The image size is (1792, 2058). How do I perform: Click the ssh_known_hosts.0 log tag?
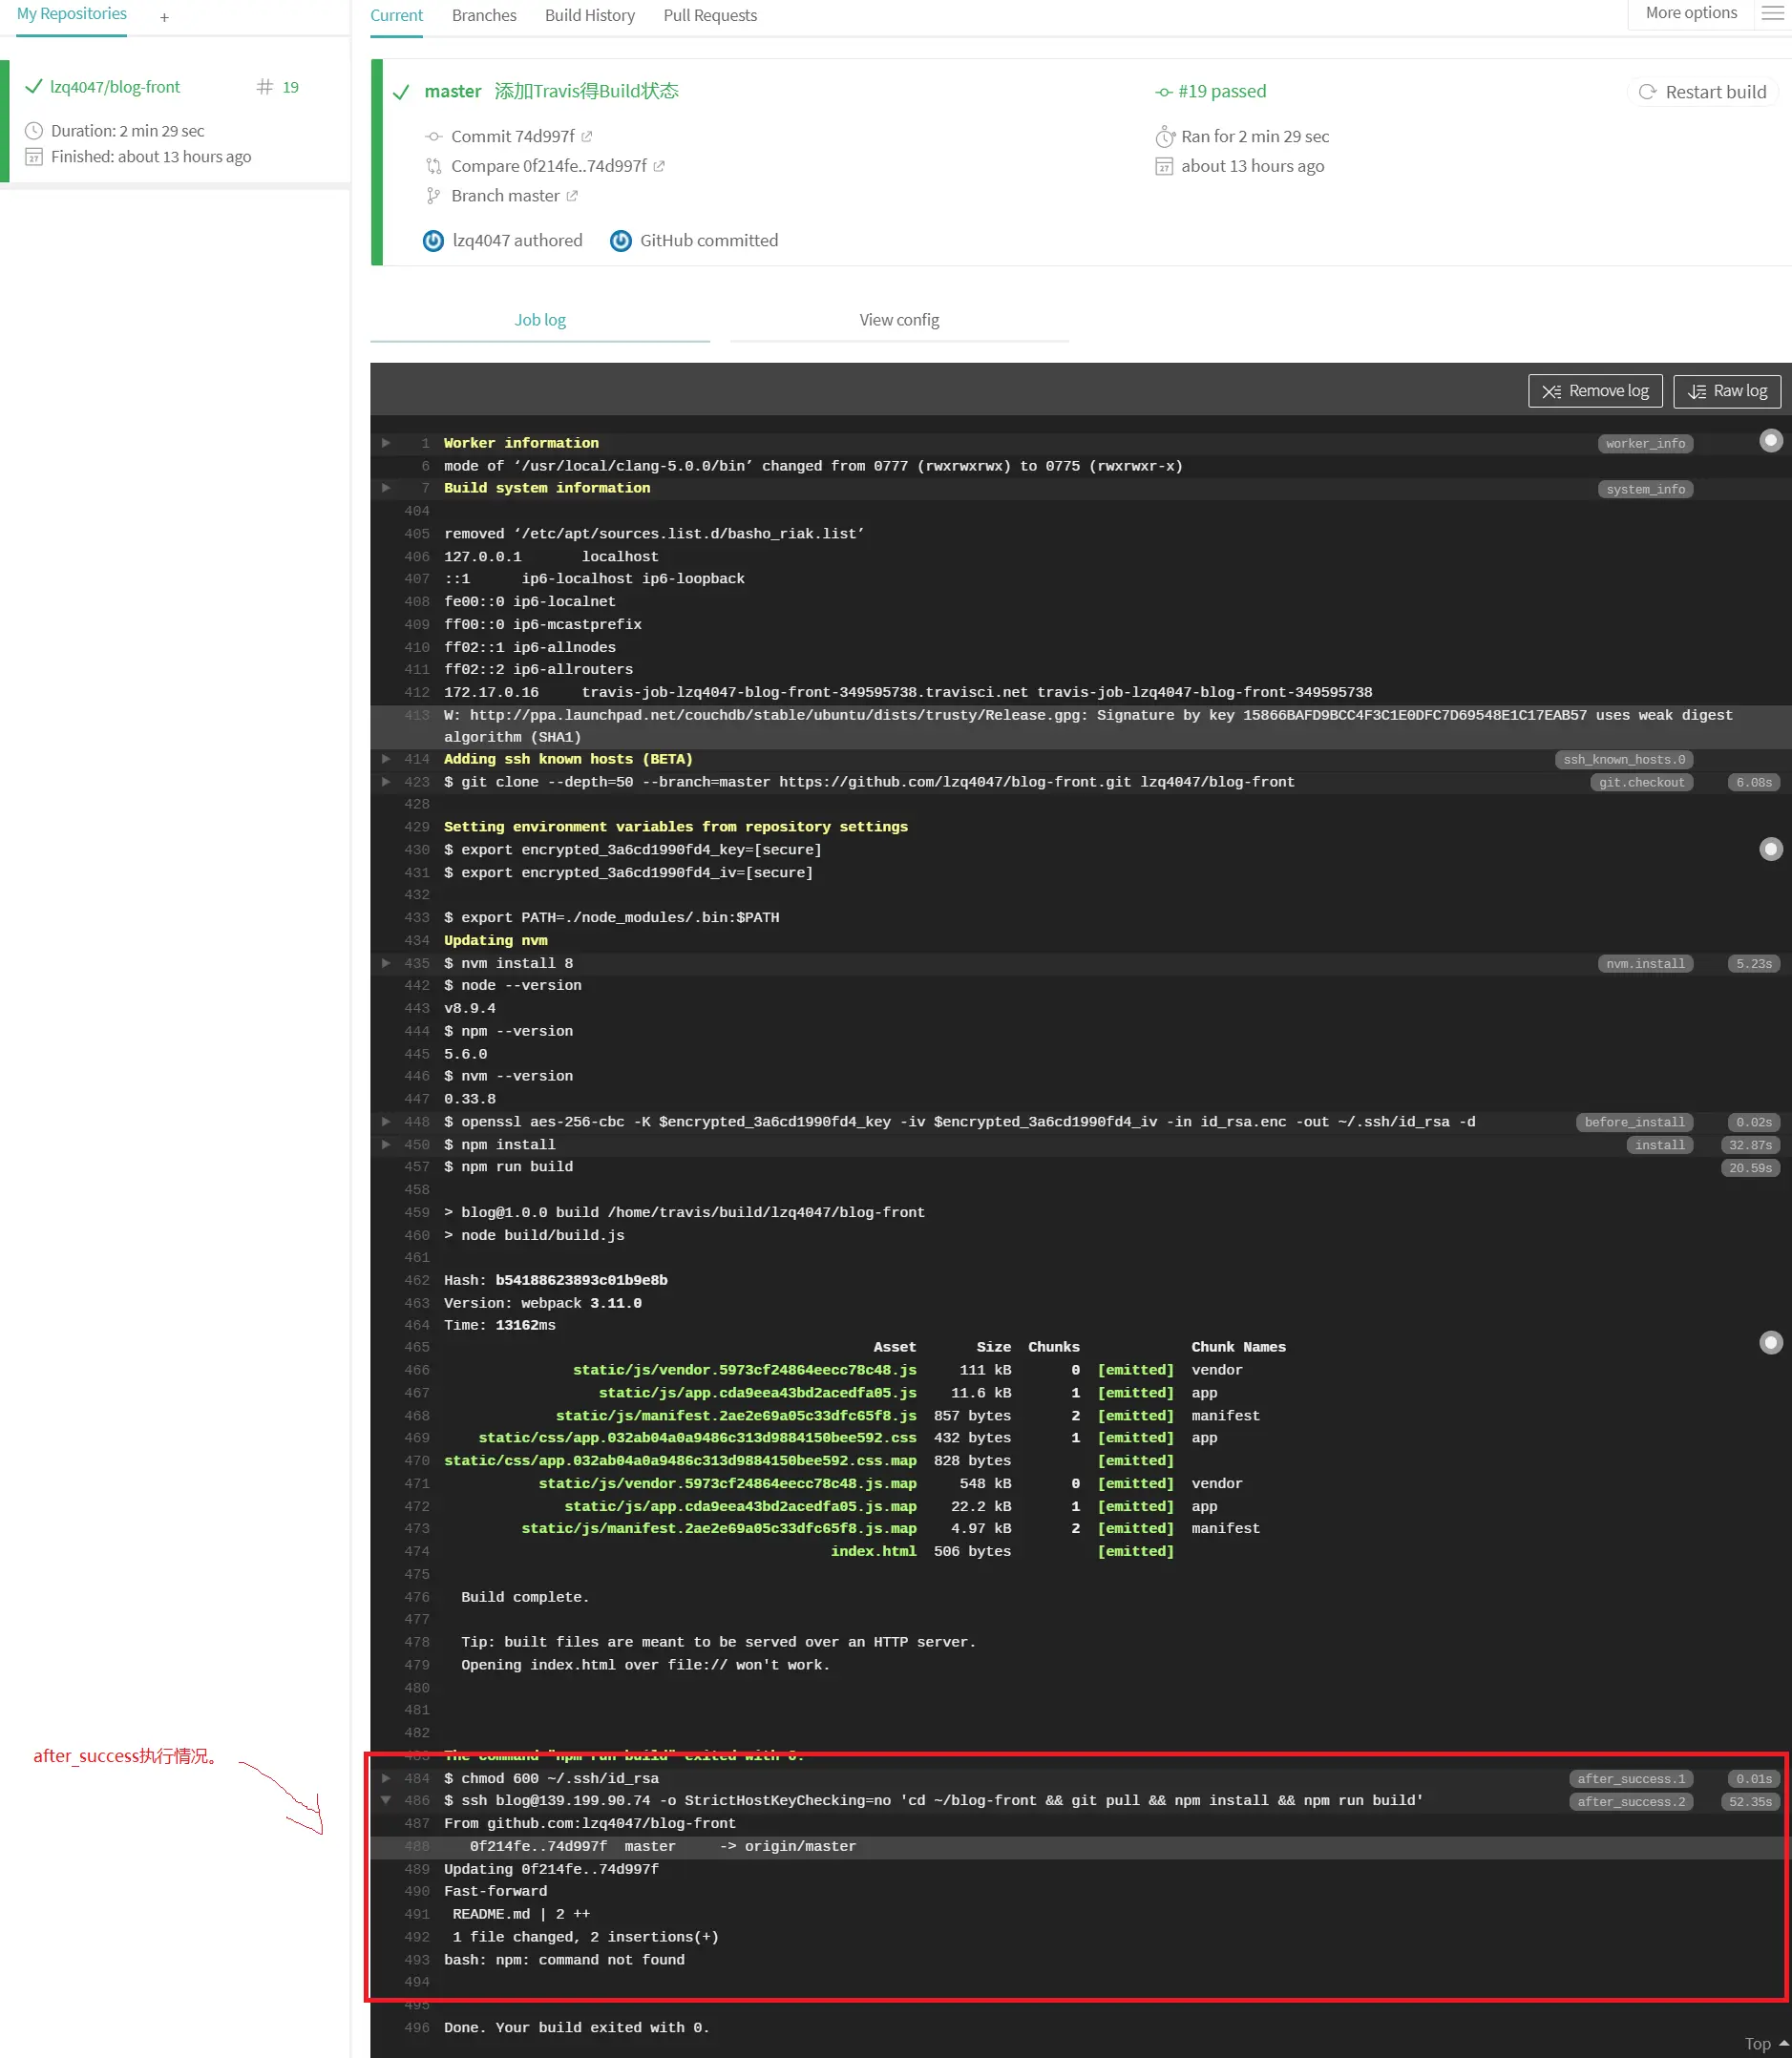1624,759
